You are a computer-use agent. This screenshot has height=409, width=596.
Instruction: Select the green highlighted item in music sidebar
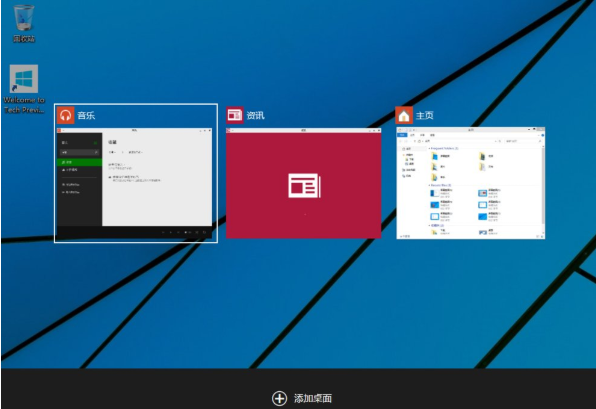(79, 162)
